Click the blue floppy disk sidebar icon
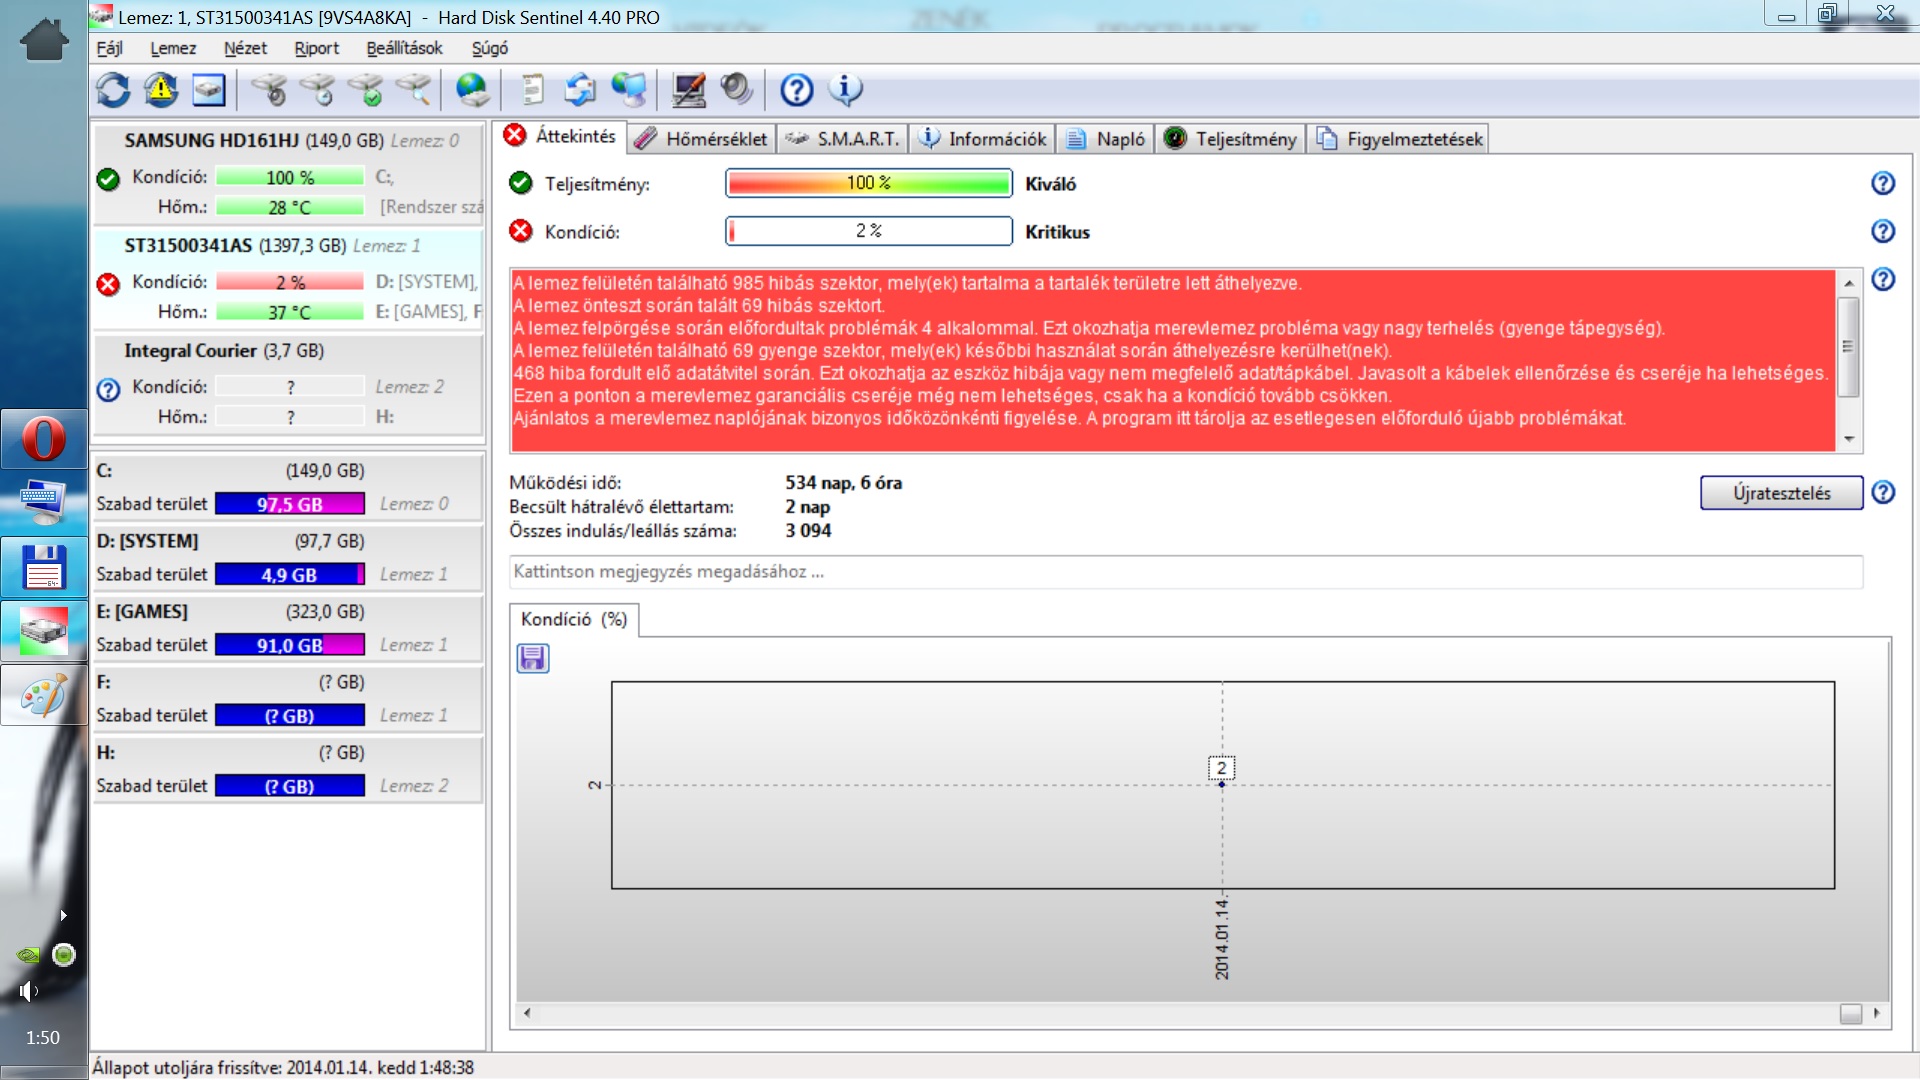Viewport: 1920px width, 1080px height. (x=44, y=566)
